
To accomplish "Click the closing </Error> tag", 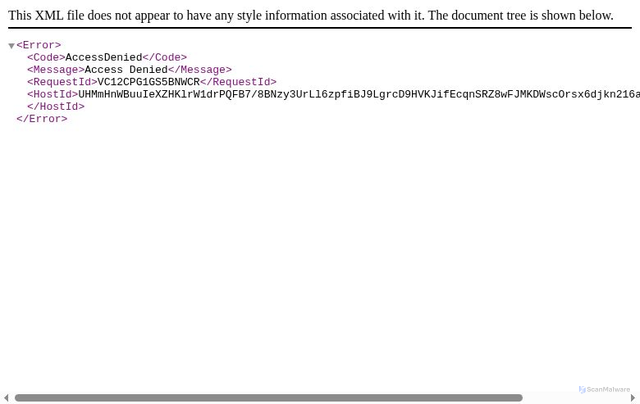I will [42, 119].
